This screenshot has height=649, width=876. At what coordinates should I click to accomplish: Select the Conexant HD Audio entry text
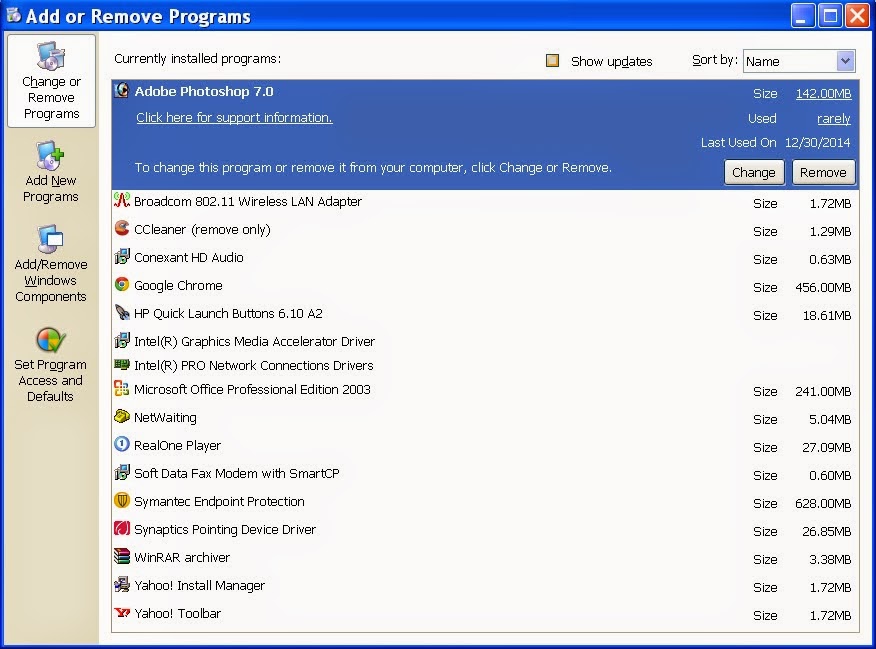pyautogui.click(x=189, y=257)
